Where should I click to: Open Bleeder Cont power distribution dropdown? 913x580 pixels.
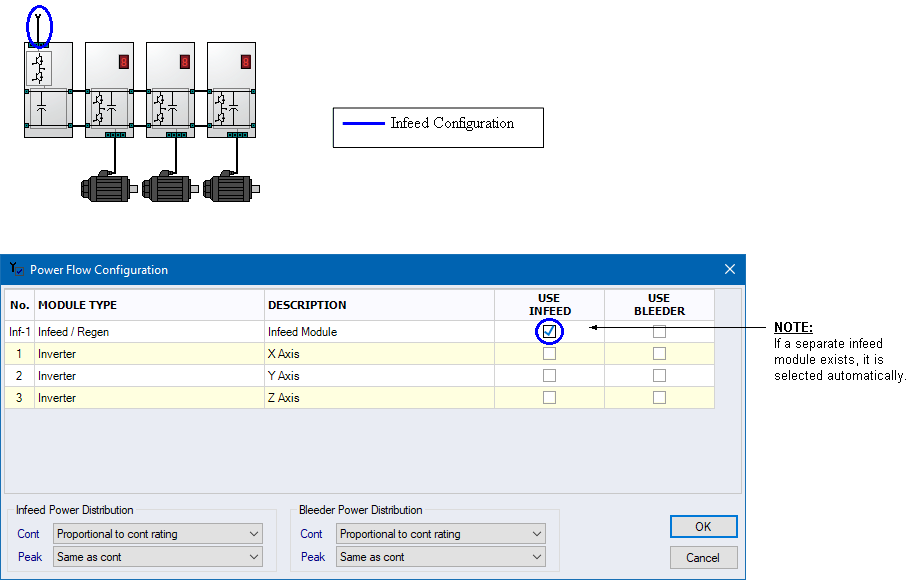[442, 534]
